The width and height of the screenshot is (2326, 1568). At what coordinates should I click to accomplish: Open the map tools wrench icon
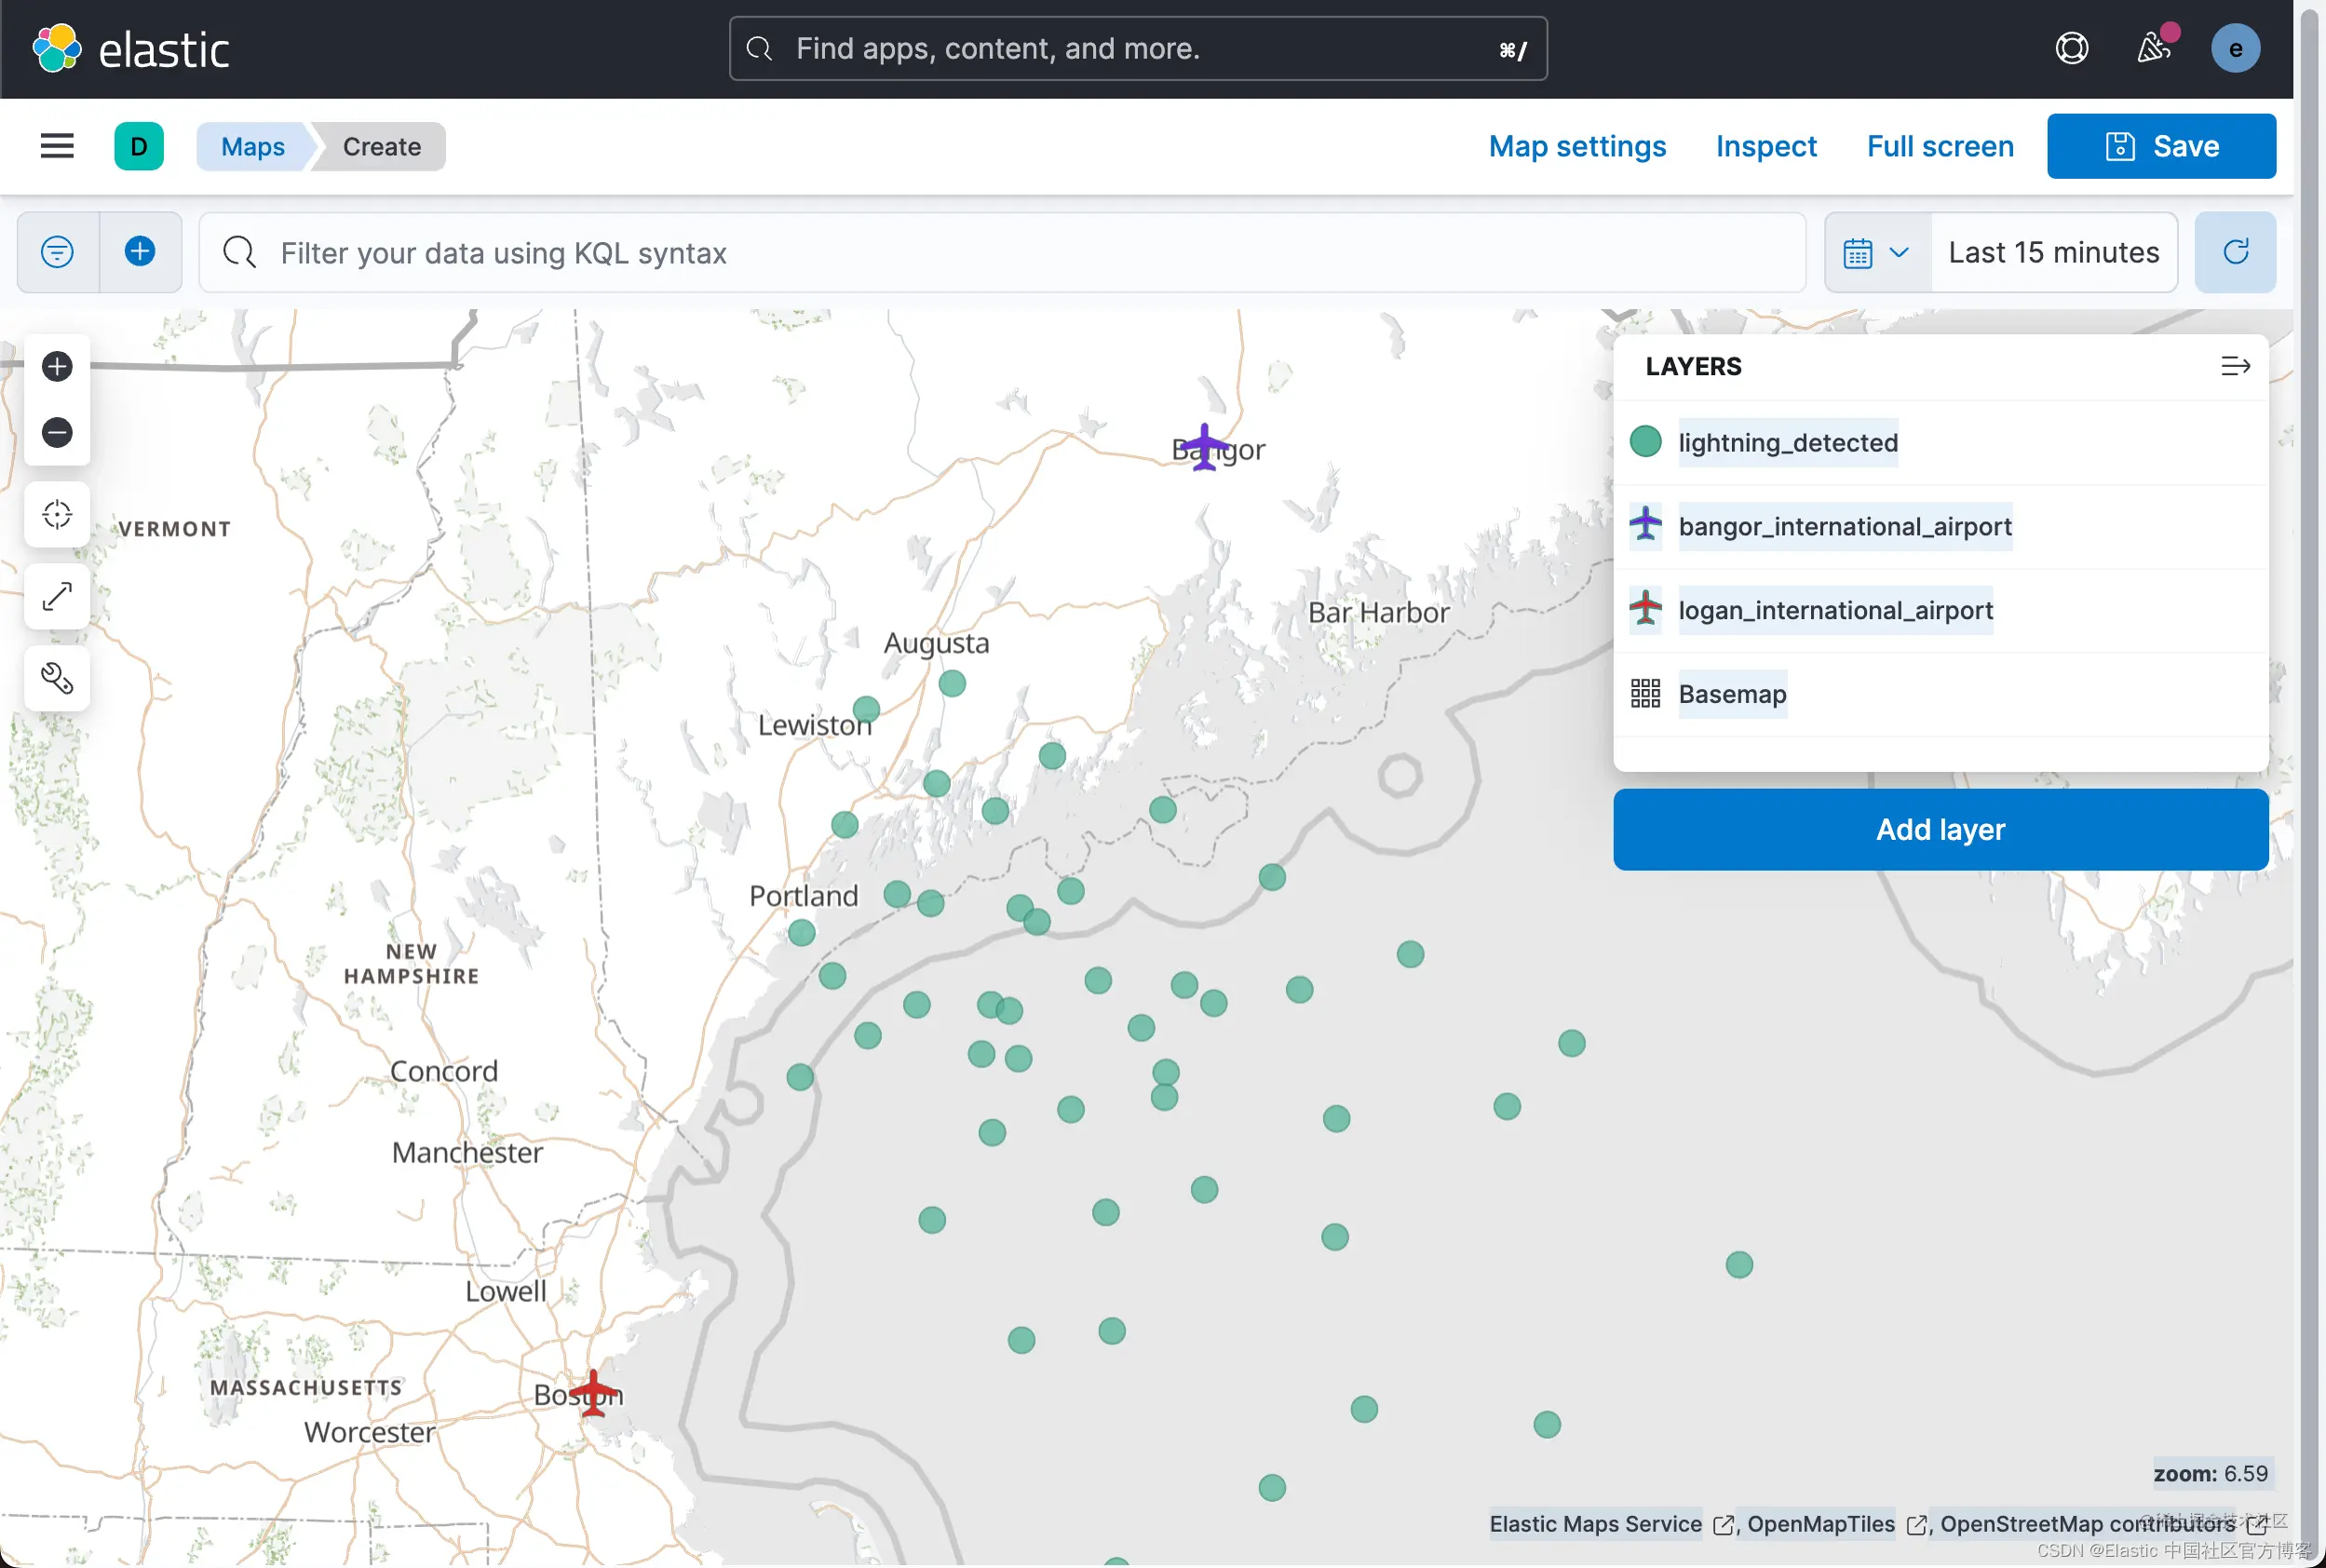pyautogui.click(x=57, y=678)
